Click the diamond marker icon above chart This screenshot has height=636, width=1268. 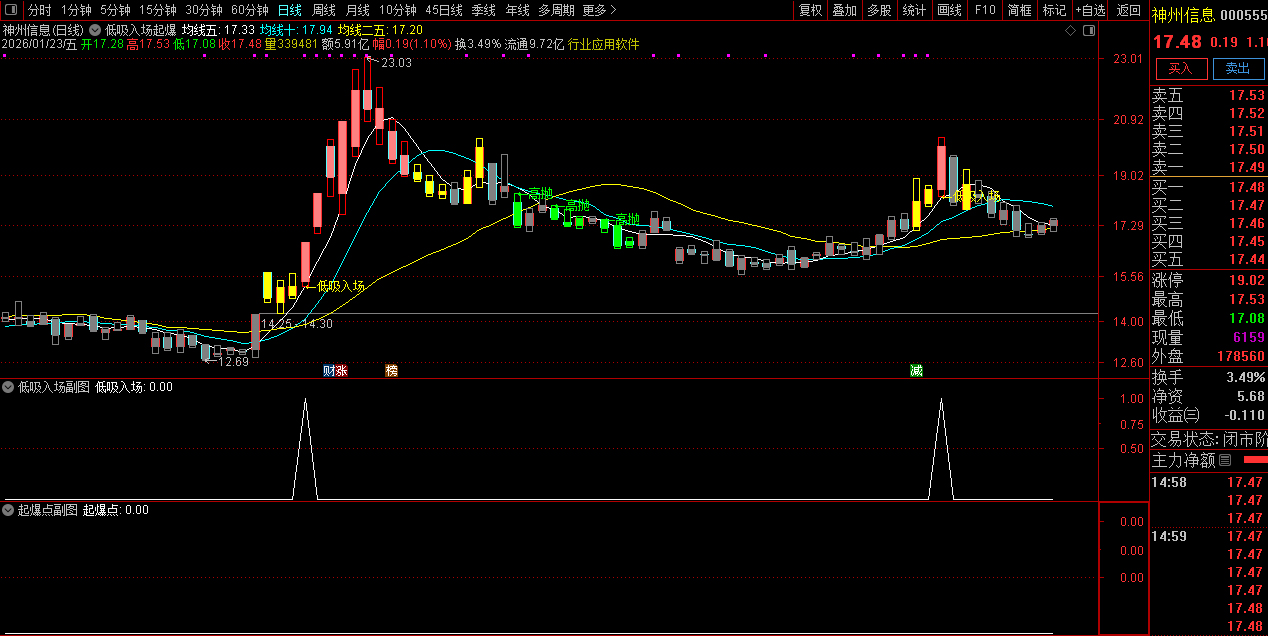(1070, 31)
